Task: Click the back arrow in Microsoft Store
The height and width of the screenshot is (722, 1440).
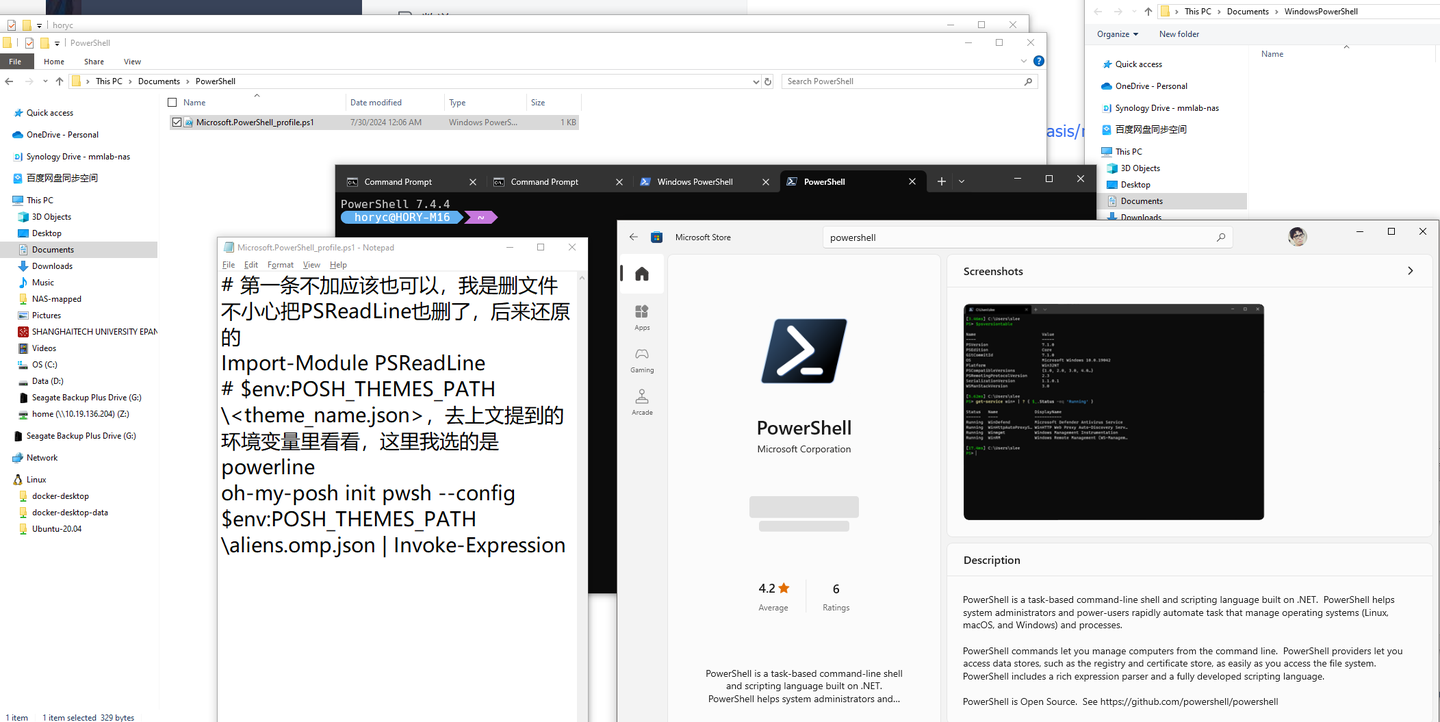Action: 631,236
